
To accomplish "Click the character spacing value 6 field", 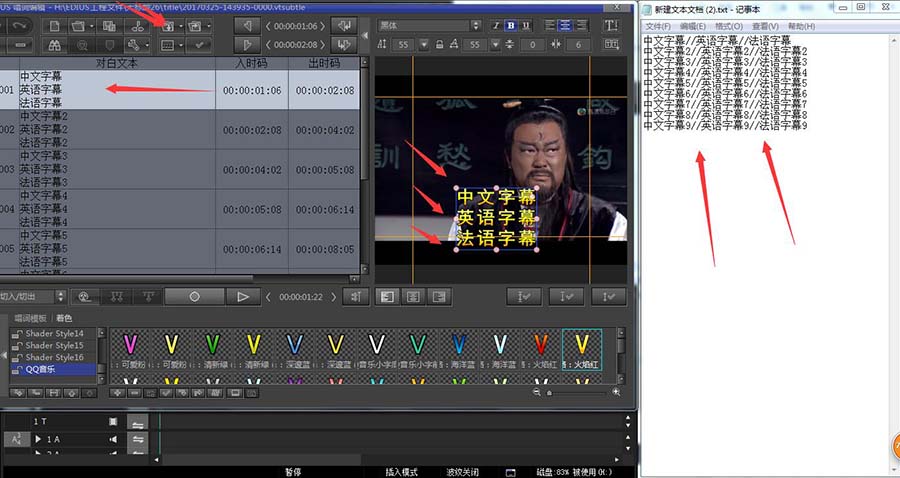I will tap(578, 44).
